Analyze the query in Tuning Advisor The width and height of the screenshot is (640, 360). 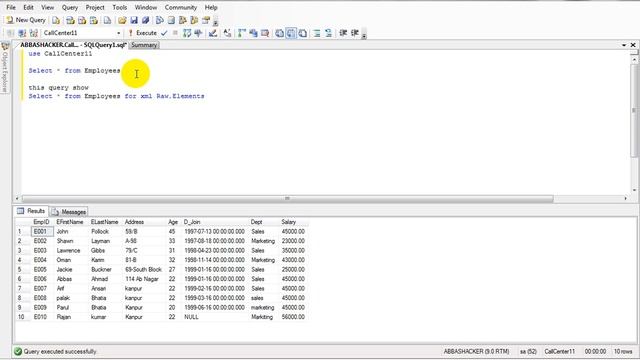pos(198,33)
